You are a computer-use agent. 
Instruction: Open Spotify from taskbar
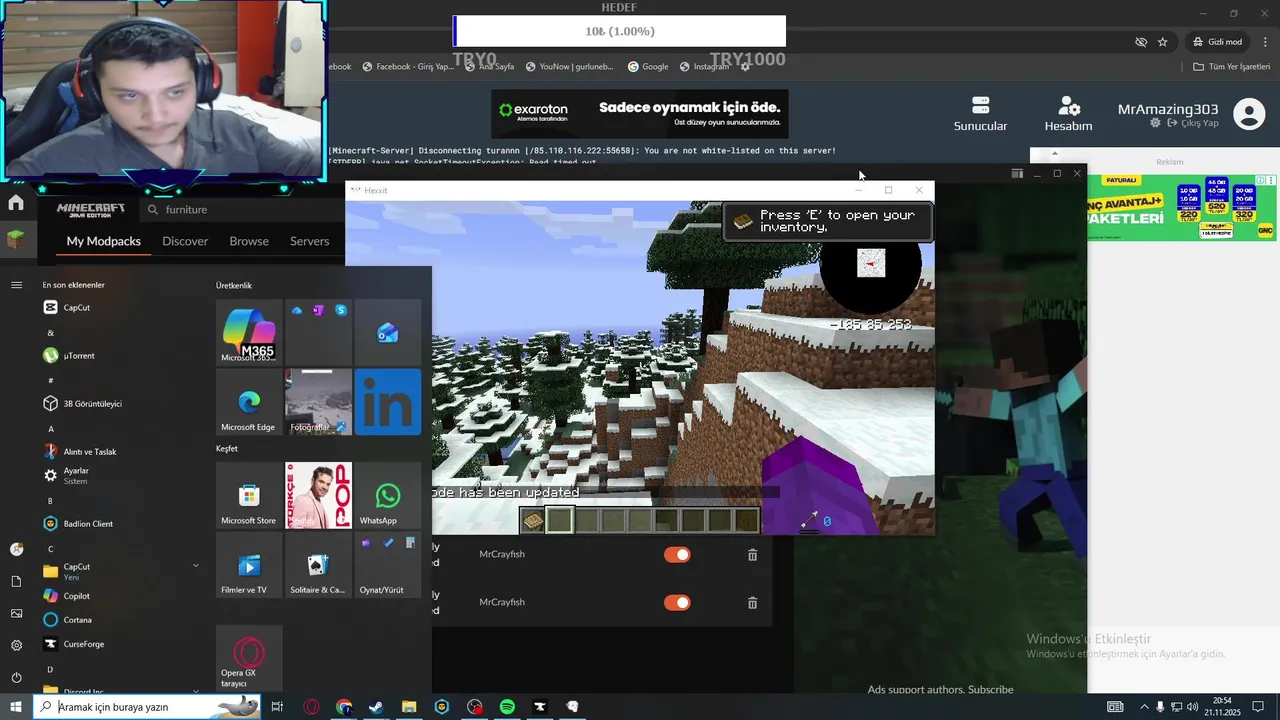[507, 707]
